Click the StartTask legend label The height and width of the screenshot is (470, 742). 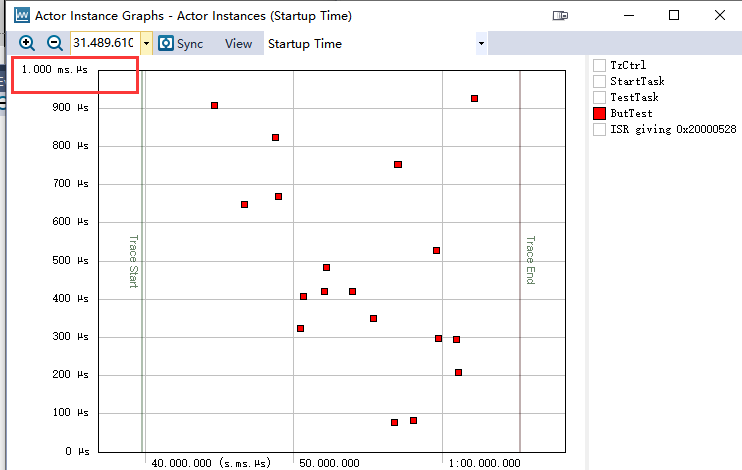(637, 81)
